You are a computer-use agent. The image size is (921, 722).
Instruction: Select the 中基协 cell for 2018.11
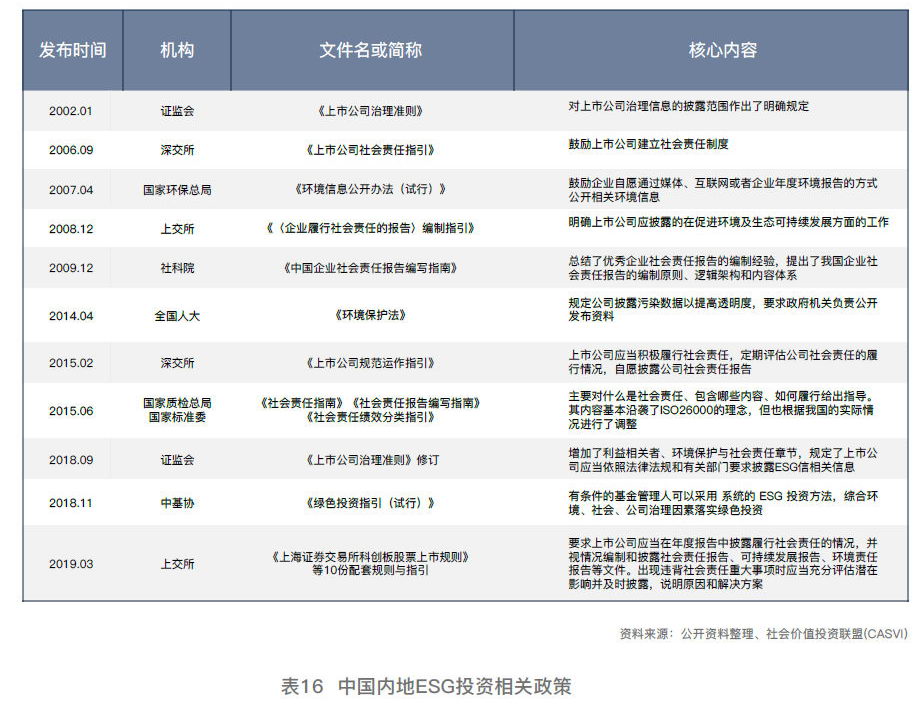click(x=174, y=503)
